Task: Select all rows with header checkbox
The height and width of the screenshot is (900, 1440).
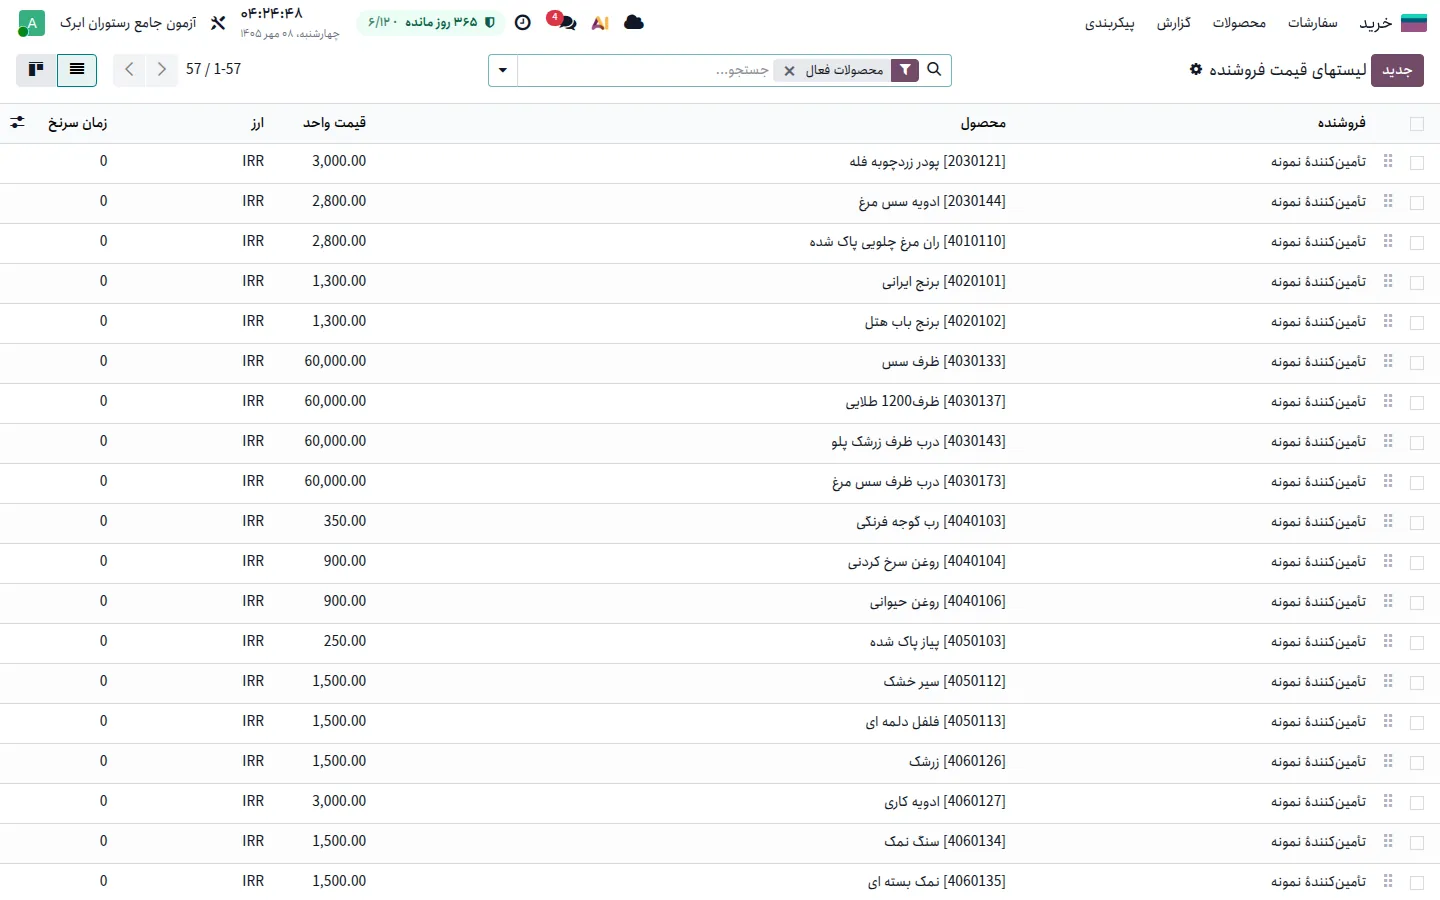Action: [1416, 124]
